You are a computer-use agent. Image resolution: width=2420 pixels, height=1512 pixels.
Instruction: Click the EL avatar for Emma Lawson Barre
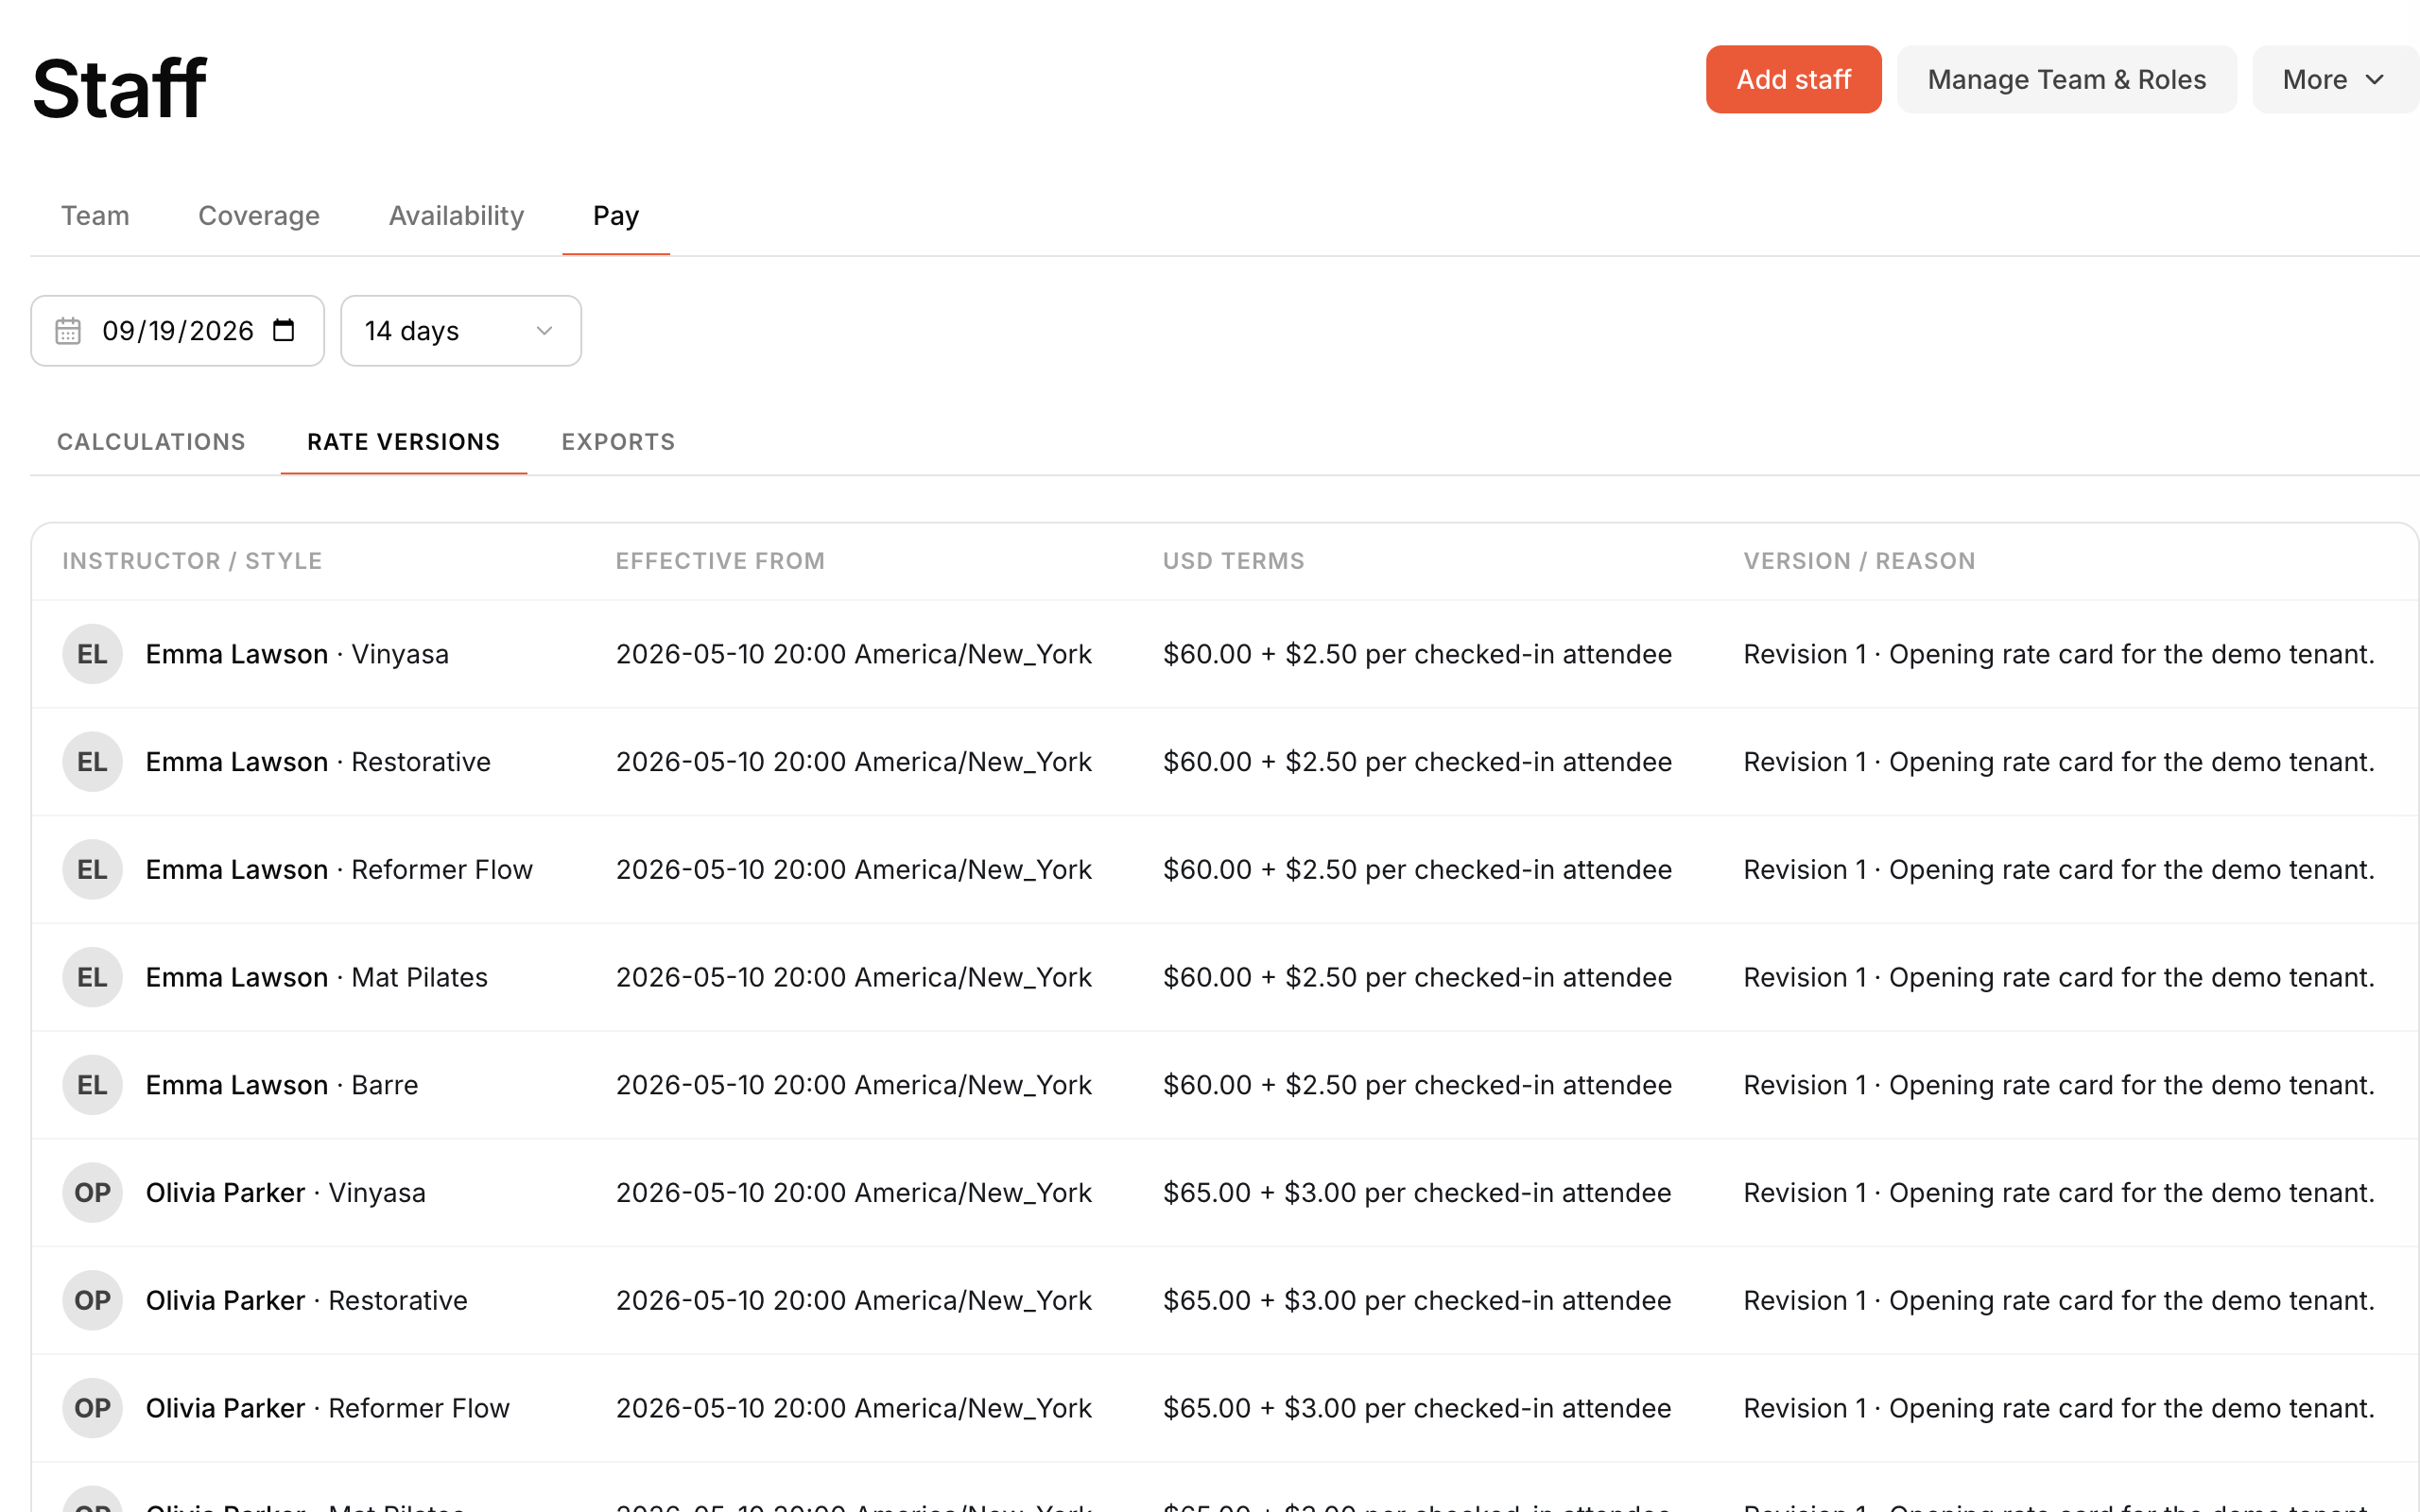click(92, 1085)
